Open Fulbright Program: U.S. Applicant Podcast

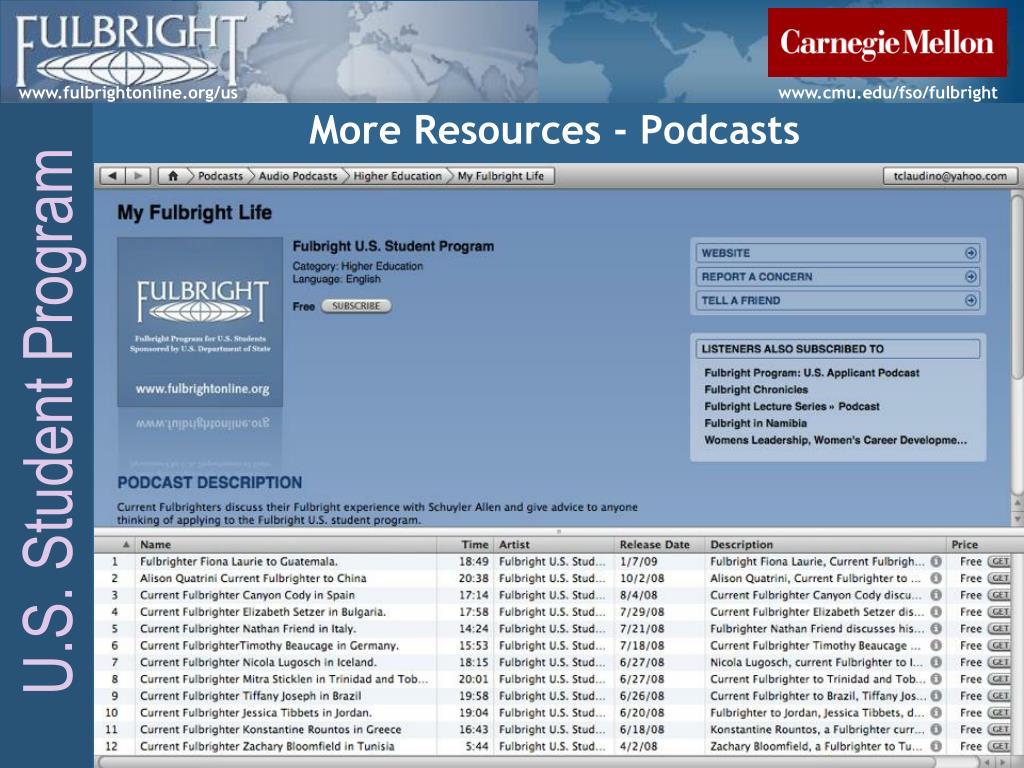(x=811, y=373)
